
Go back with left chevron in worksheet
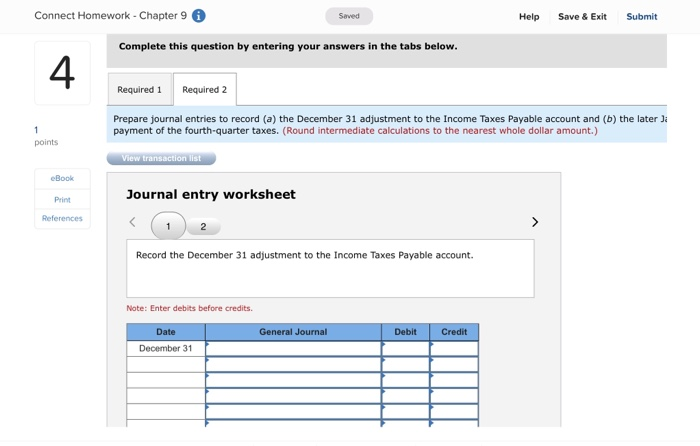tap(132, 222)
